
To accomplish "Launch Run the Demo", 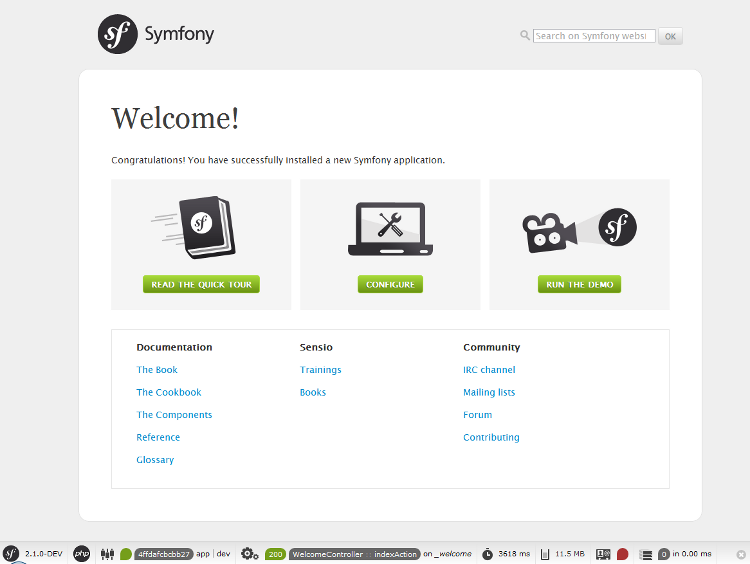I will coord(579,284).
